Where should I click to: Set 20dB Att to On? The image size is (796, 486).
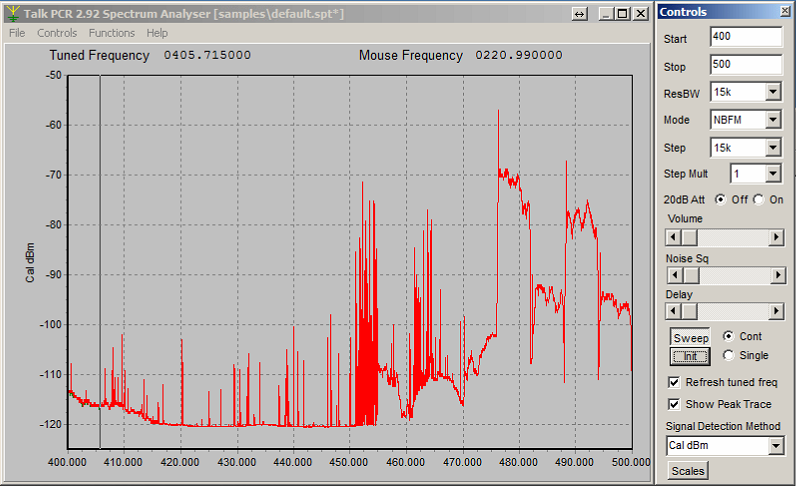(758, 200)
